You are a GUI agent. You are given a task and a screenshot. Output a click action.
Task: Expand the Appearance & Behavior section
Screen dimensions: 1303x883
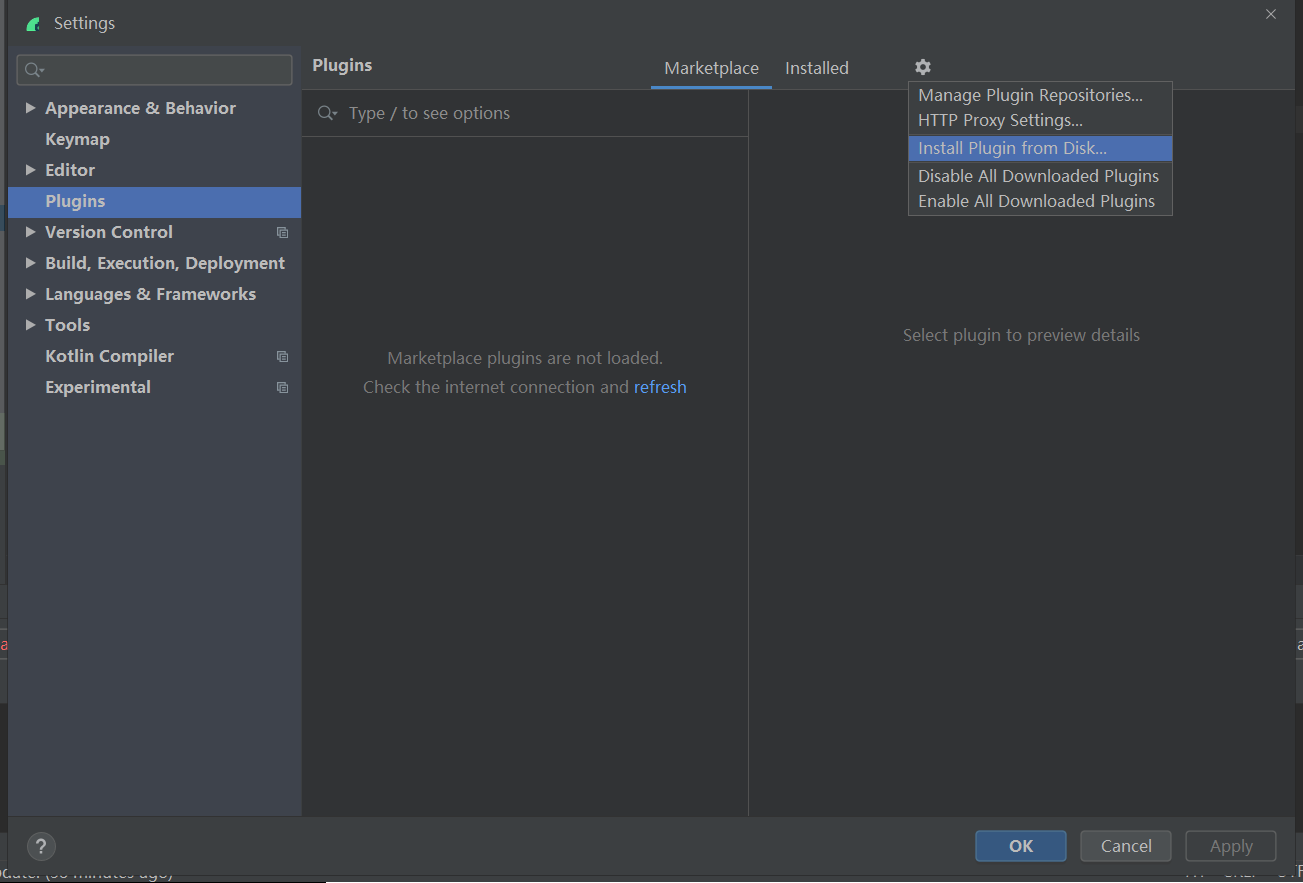(x=30, y=107)
